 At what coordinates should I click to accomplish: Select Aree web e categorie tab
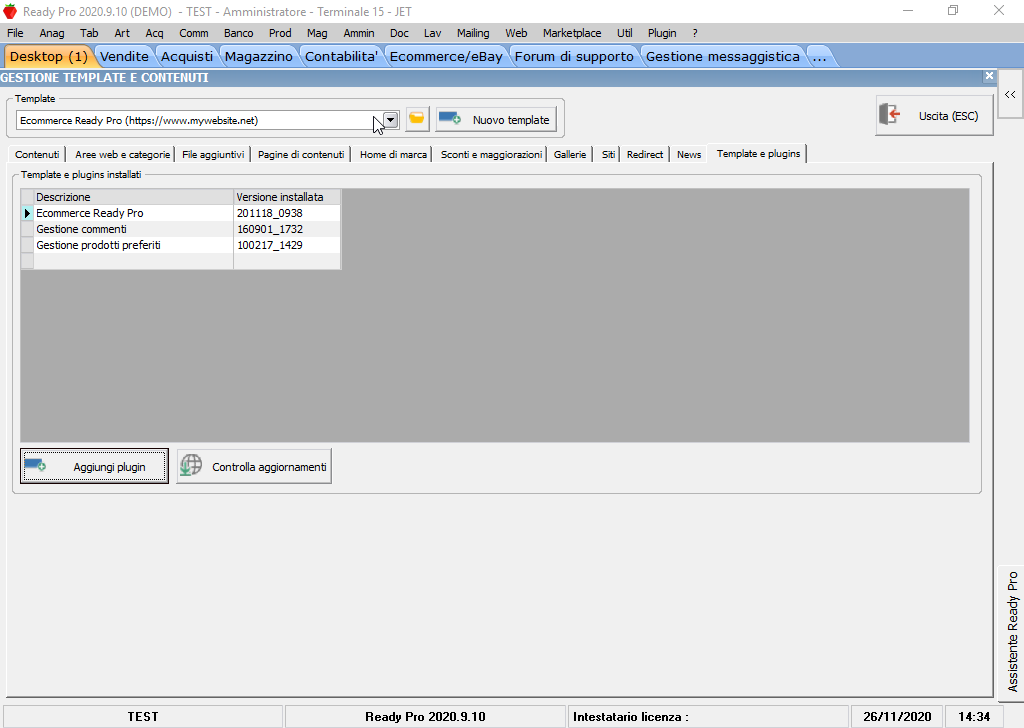[122, 154]
